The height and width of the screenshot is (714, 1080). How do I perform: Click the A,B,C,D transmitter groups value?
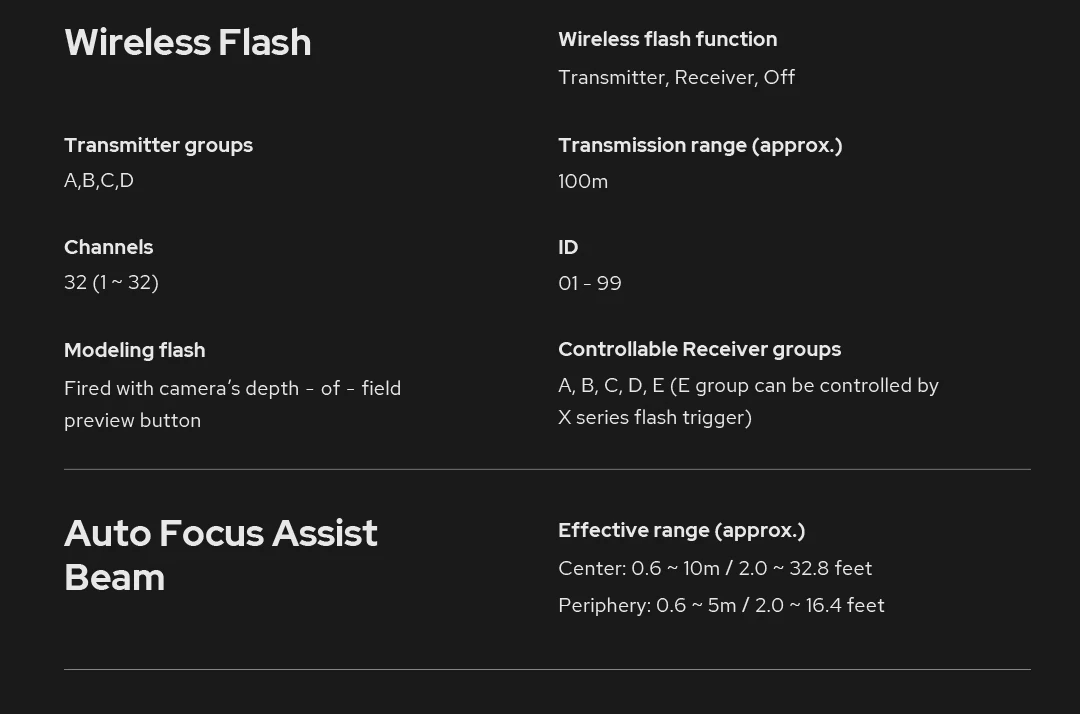[99, 181]
